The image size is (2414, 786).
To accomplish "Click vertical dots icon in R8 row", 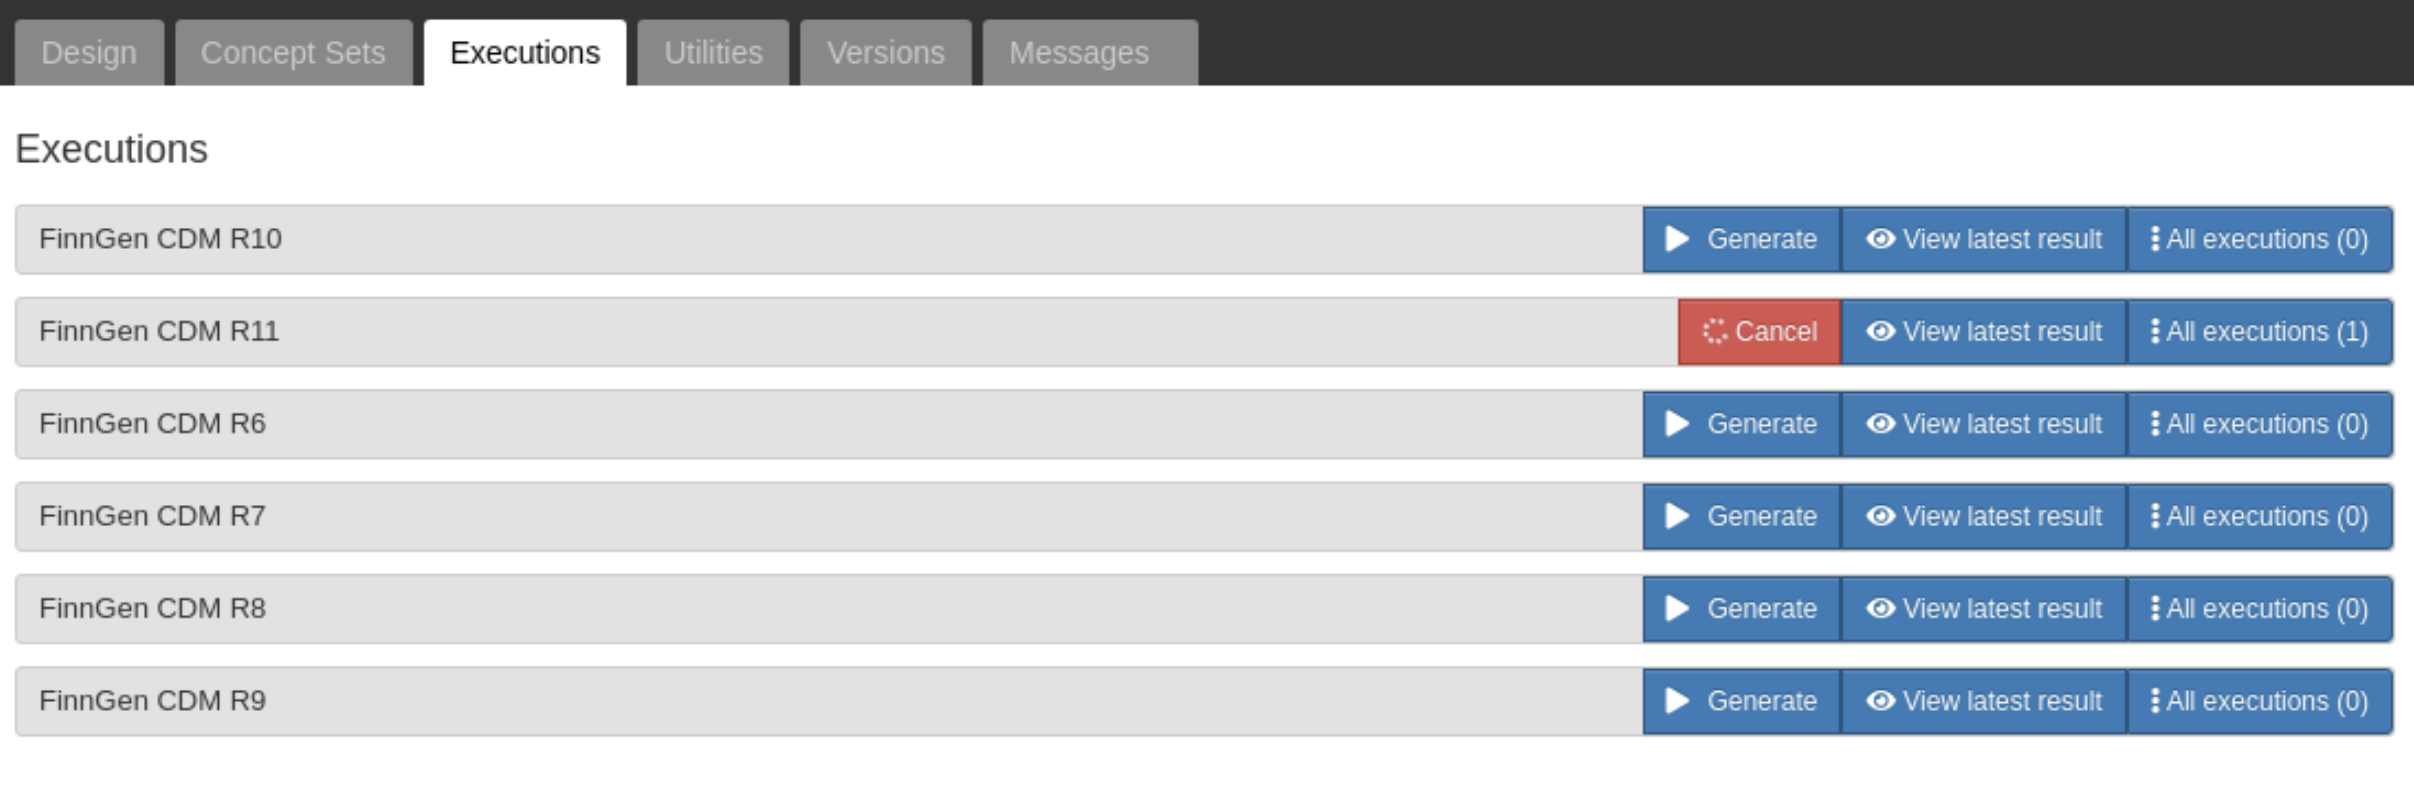I will (2155, 608).
